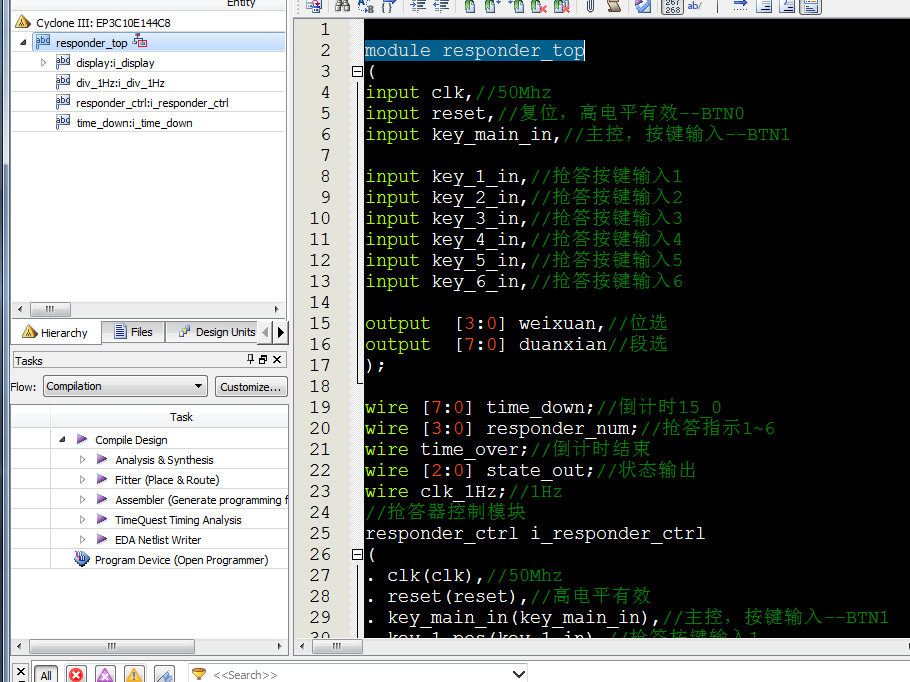
Task: Expand the display:i_display hierarchy node
Action: point(43,63)
